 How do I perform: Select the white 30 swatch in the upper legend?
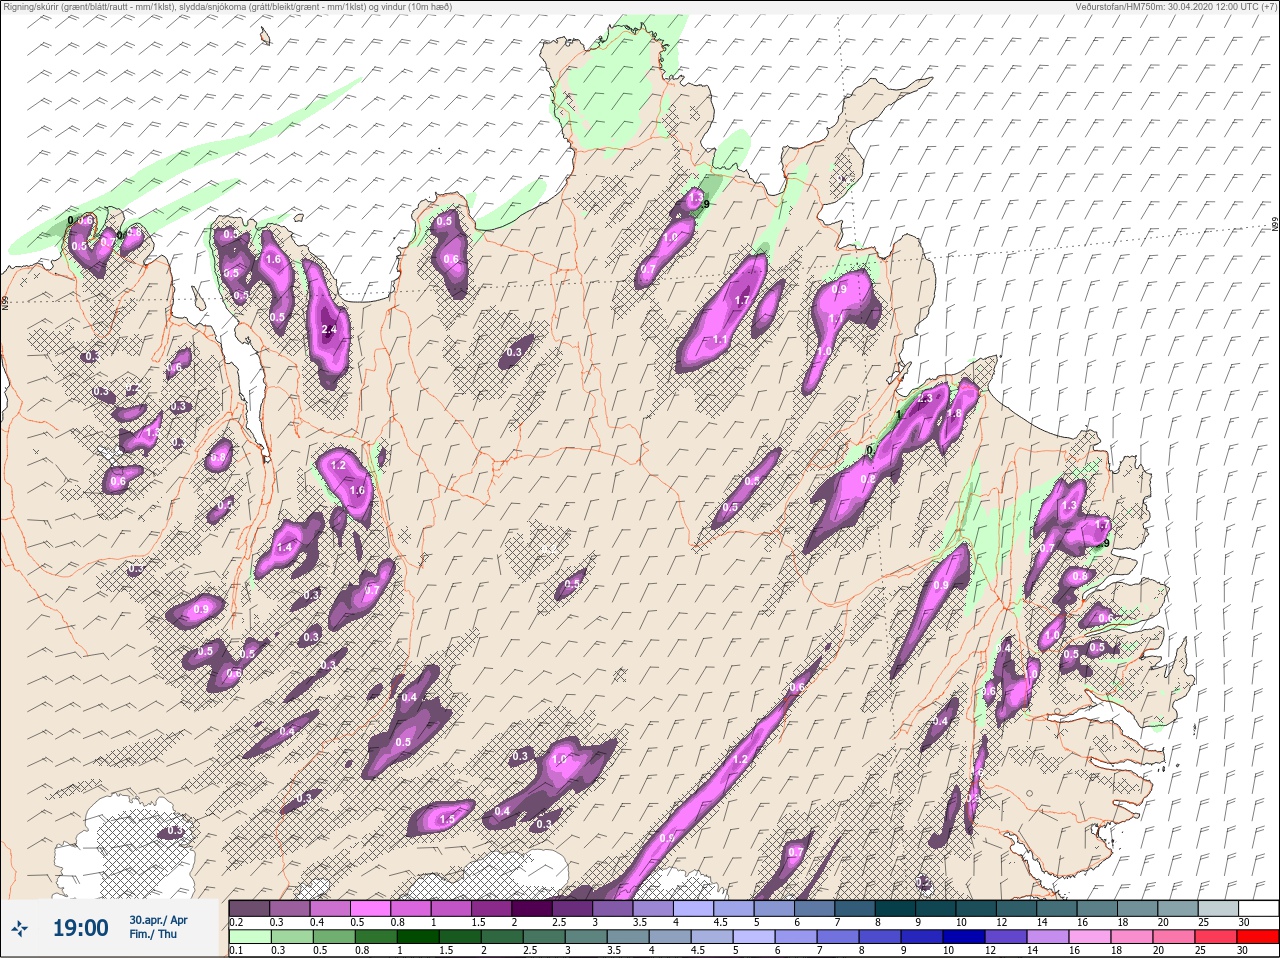pyautogui.click(x=1257, y=908)
